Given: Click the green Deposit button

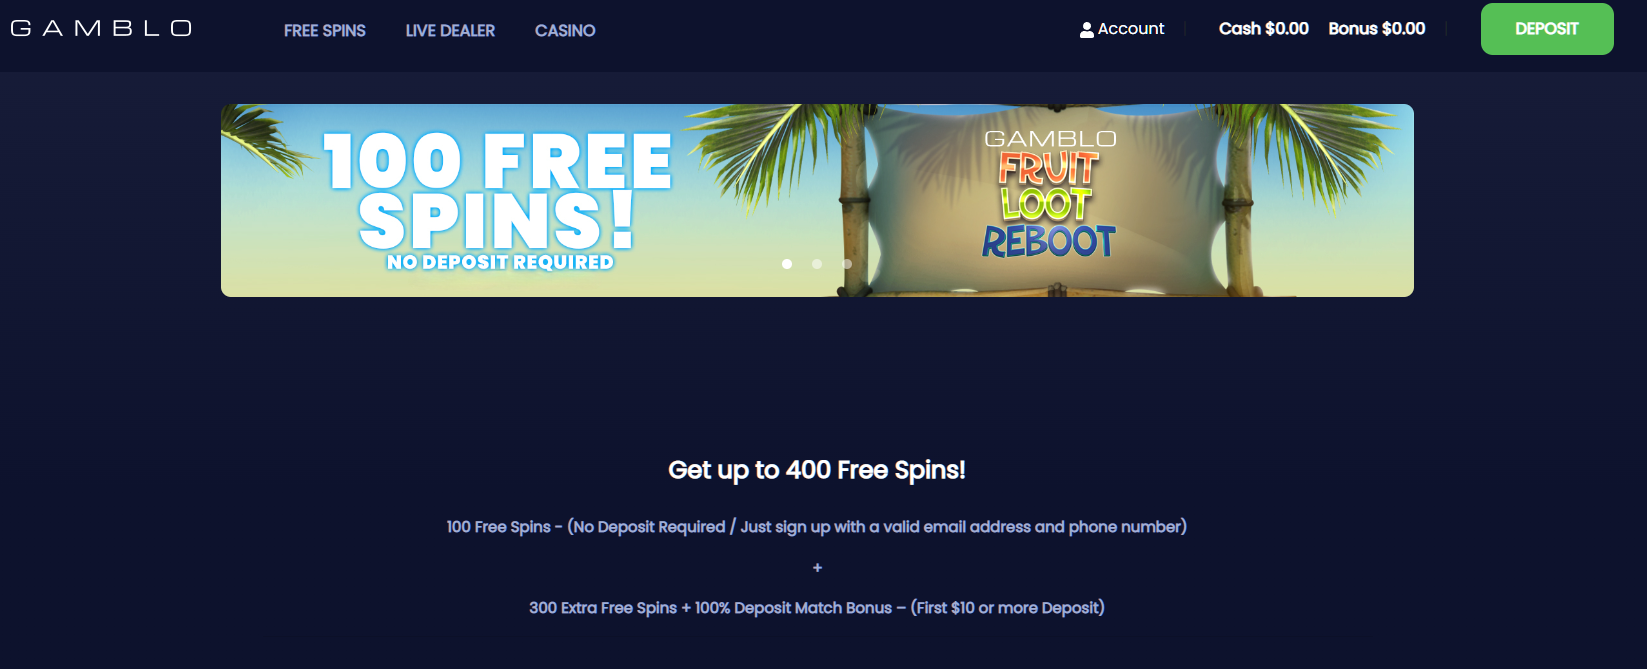Looking at the screenshot, I should click(1547, 29).
